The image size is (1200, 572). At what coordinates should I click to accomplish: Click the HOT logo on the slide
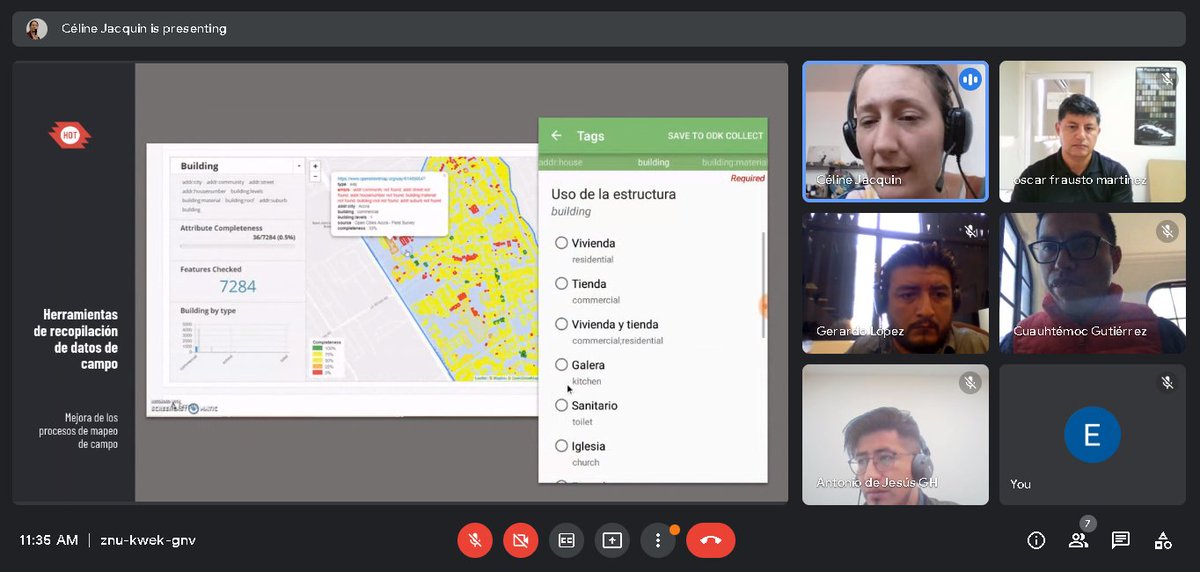coord(70,134)
